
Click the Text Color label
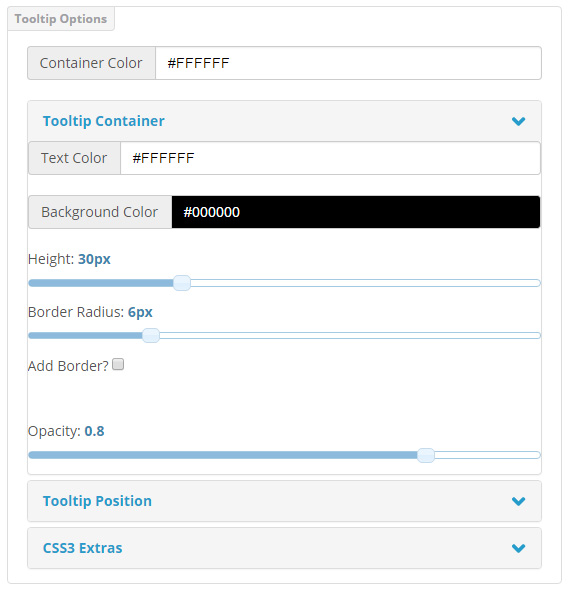click(74, 158)
